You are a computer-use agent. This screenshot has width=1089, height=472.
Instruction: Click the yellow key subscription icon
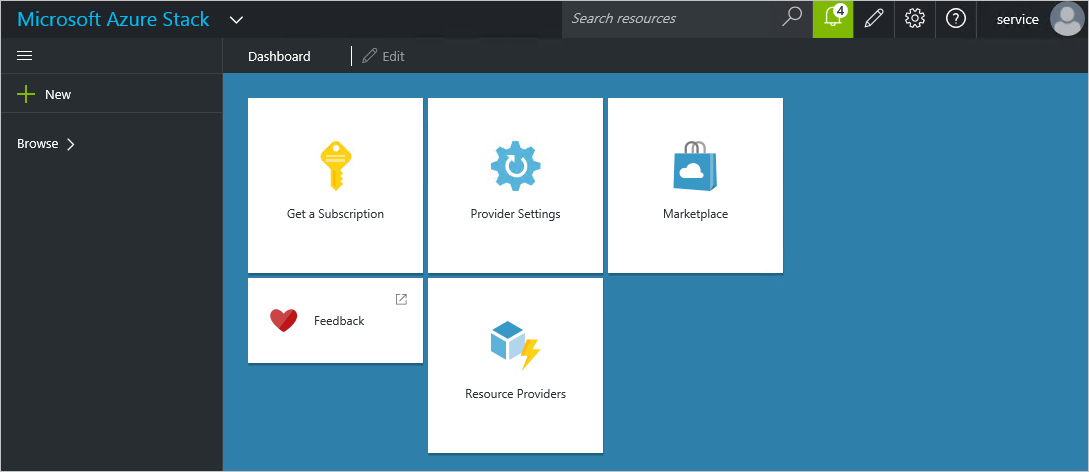pos(335,166)
